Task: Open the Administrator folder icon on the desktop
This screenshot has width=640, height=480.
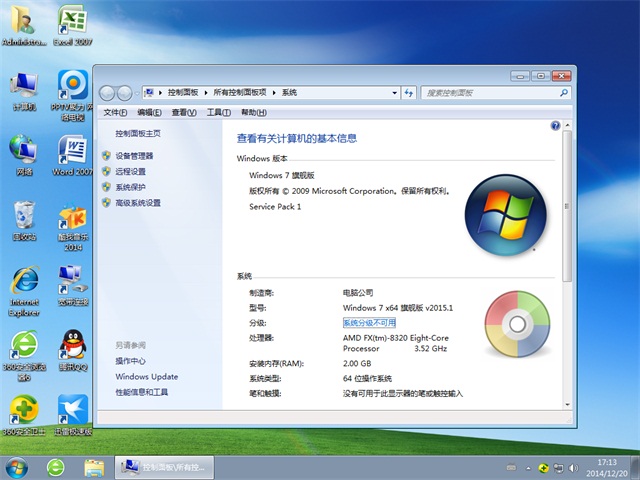Action: tap(23, 24)
